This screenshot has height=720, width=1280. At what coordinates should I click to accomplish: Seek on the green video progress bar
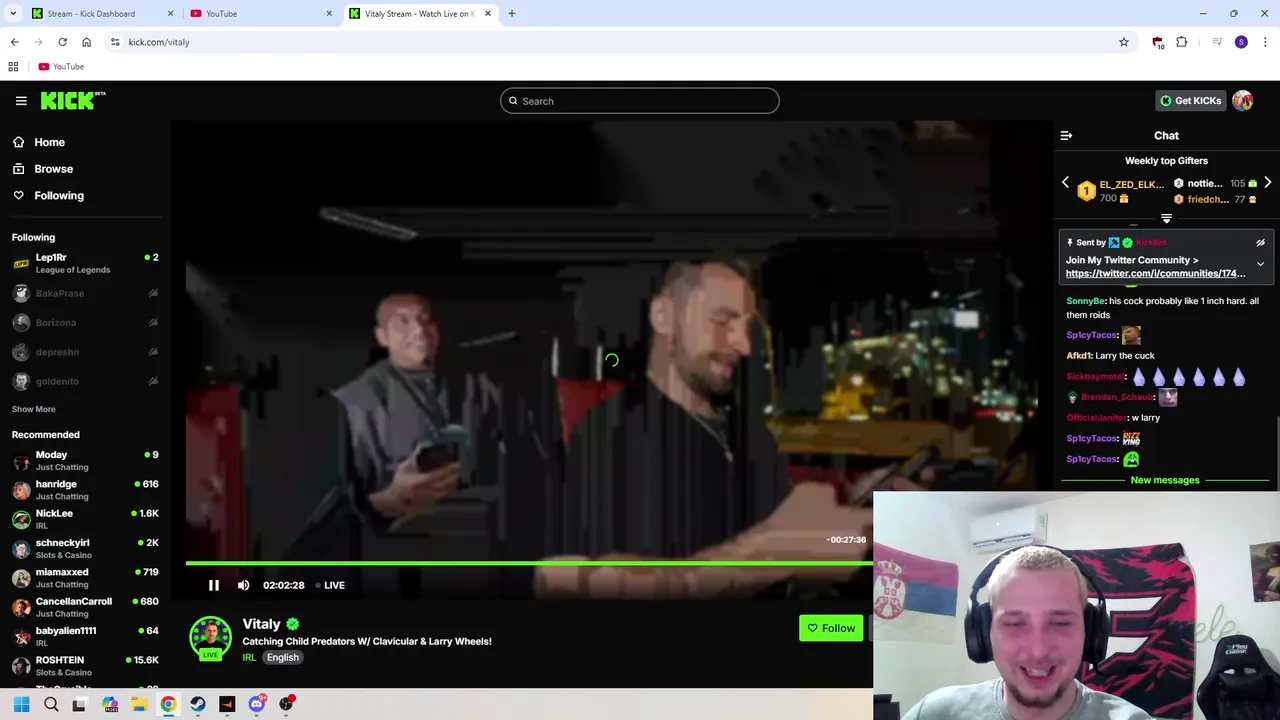click(x=528, y=563)
